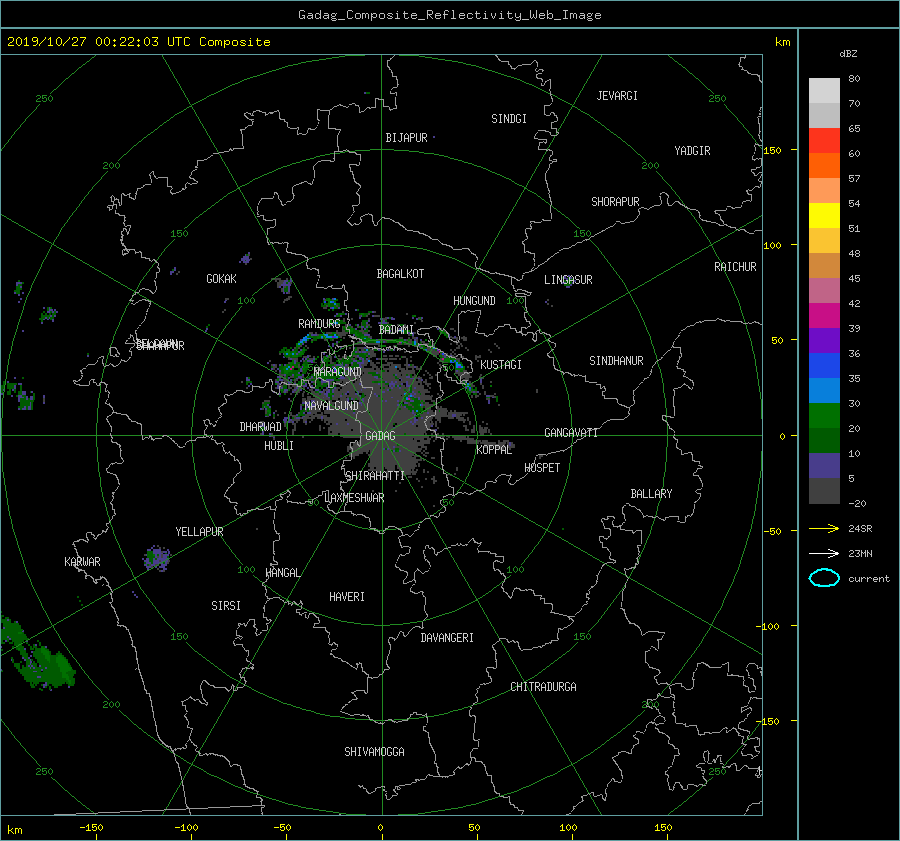Image resolution: width=900 pixels, height=841 pixels.
Task: Click the magenta 39-42 dBZ color swatch
Action: click(824, 316)
